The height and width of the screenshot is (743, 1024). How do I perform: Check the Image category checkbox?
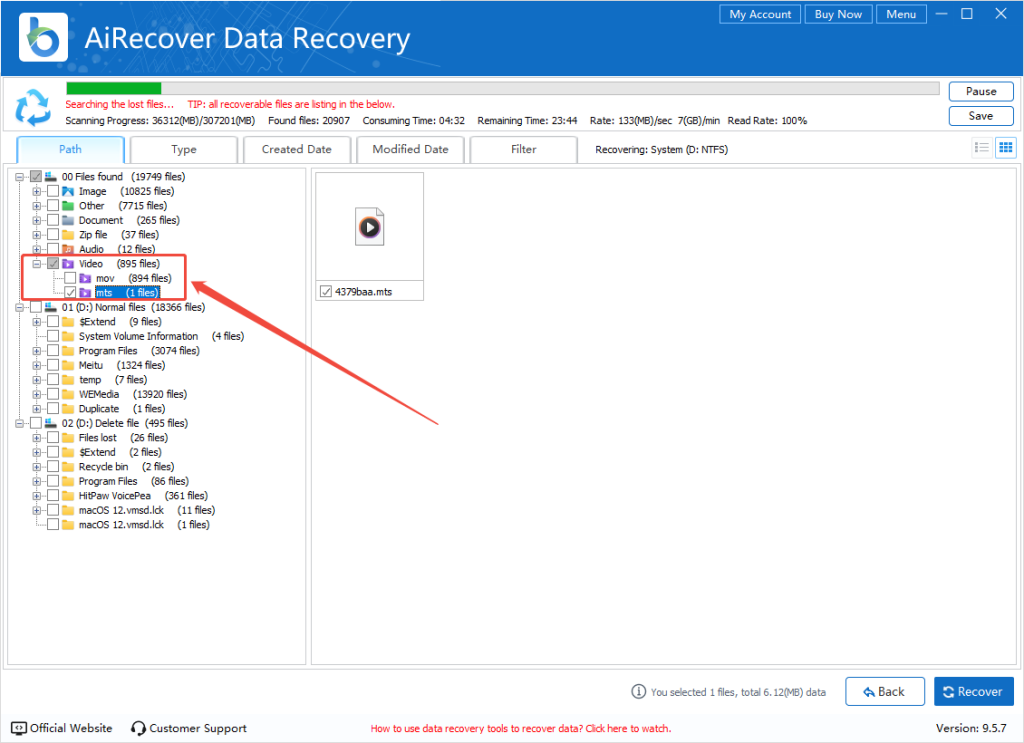[52, 191]
